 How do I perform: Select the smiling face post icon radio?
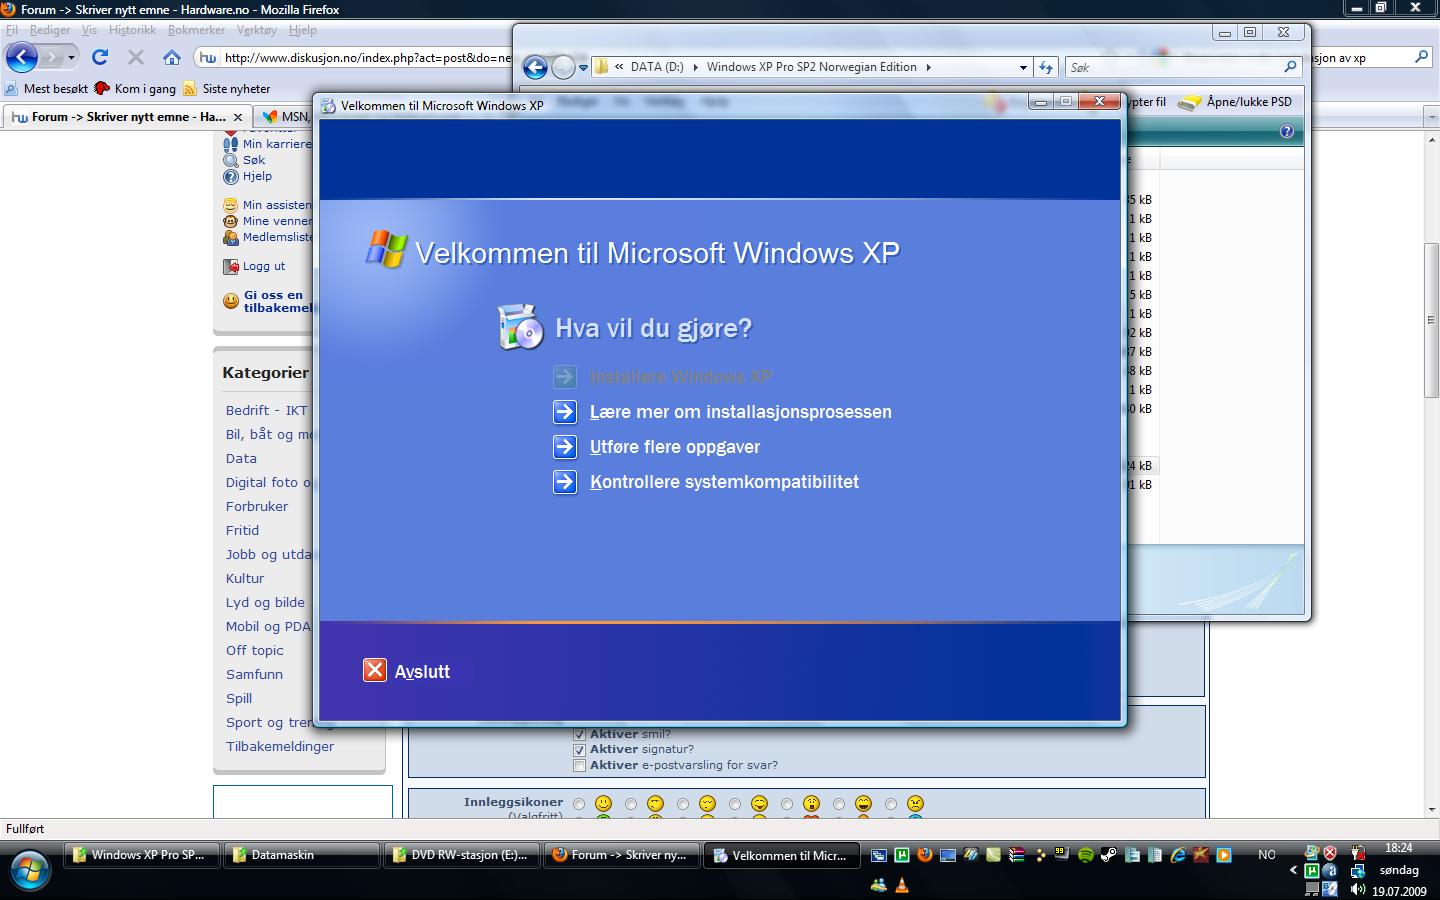[579, 804]
